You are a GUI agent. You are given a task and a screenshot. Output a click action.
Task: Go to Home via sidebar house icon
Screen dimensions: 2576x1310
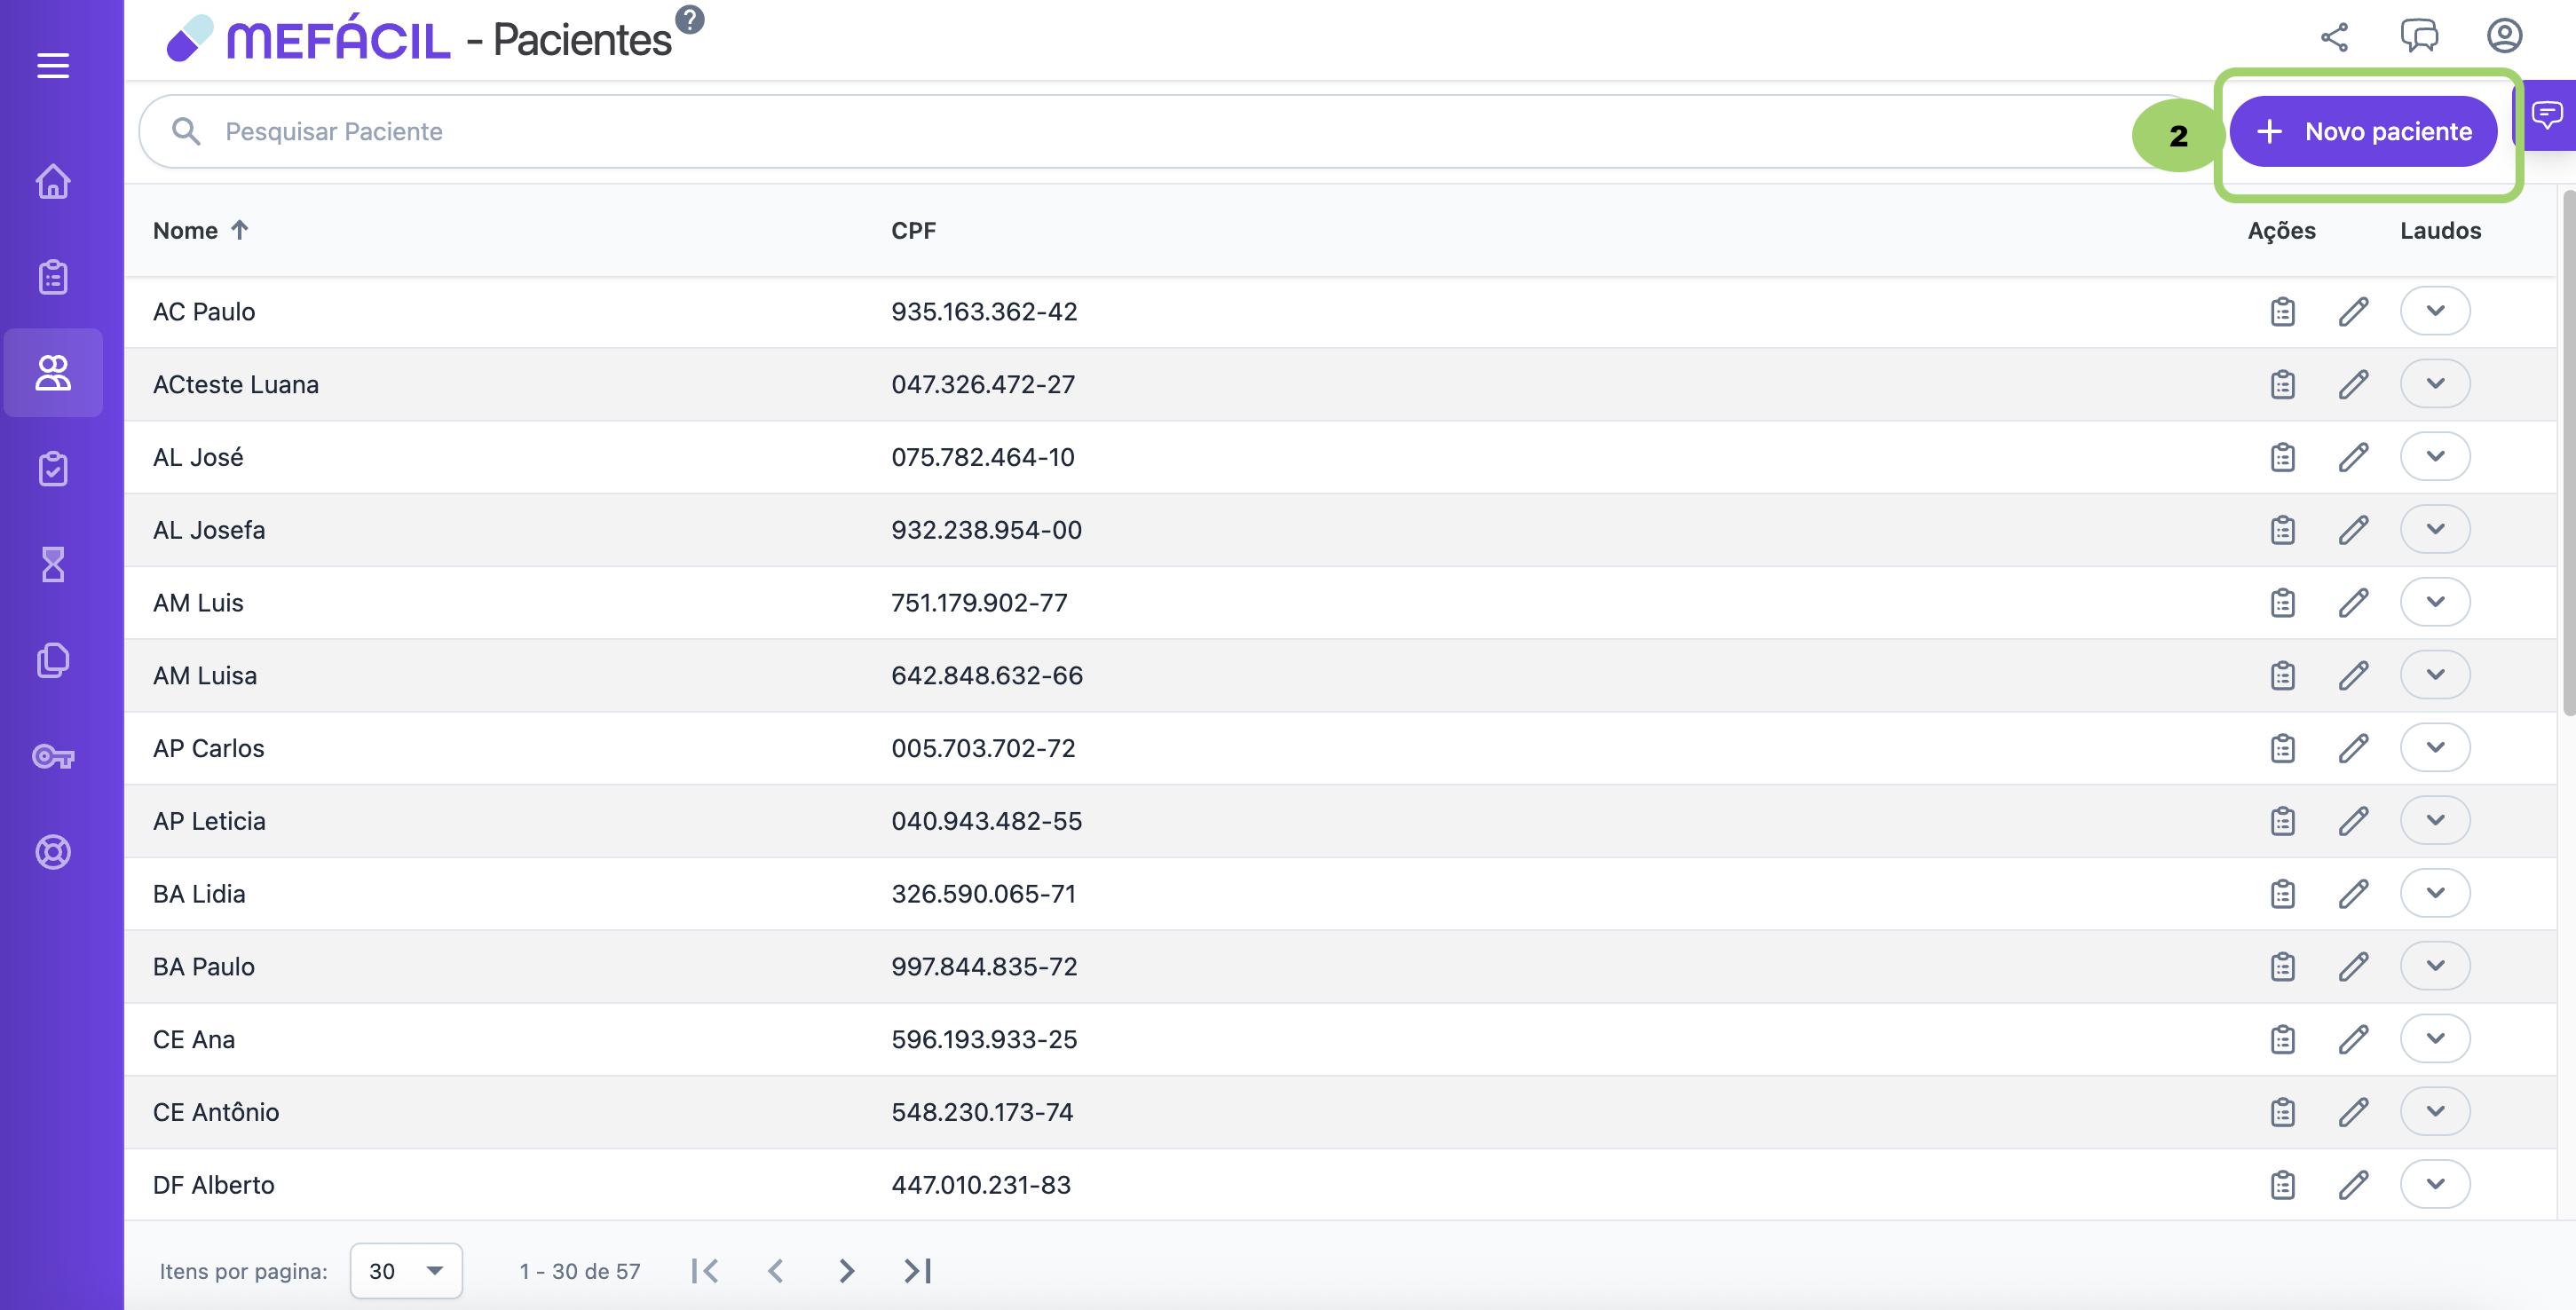(x=53, y=181)
